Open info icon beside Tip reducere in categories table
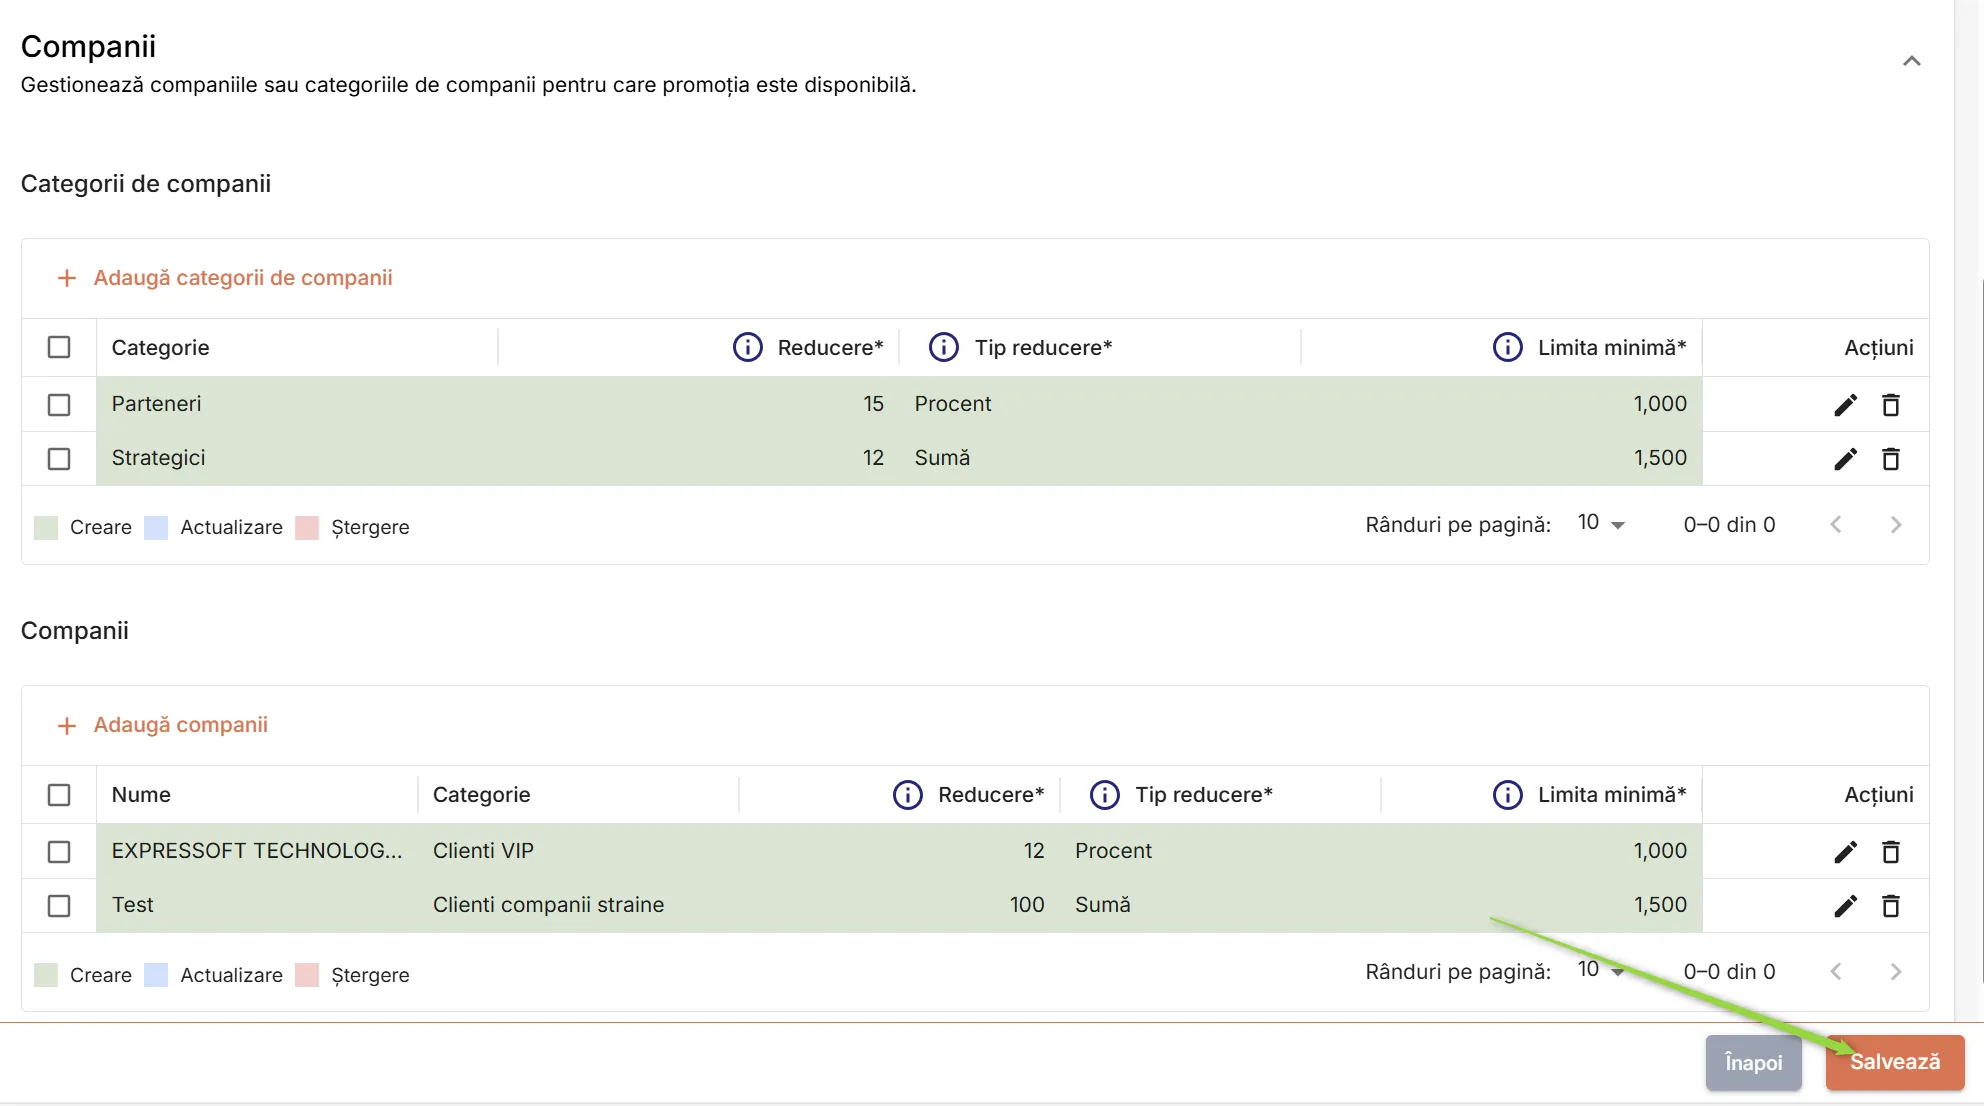Viewport: 1984px width, 1106px height. tap(944, 347)
